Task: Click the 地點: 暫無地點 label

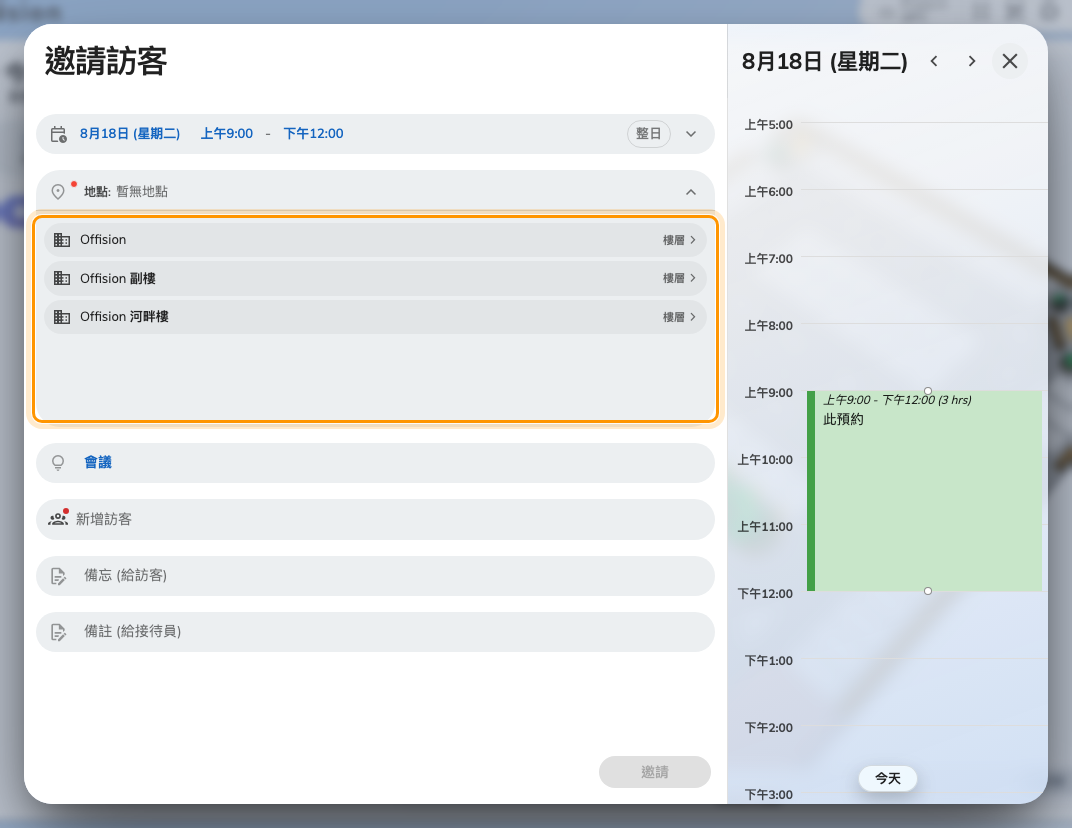Action: (x=126, y=191)
